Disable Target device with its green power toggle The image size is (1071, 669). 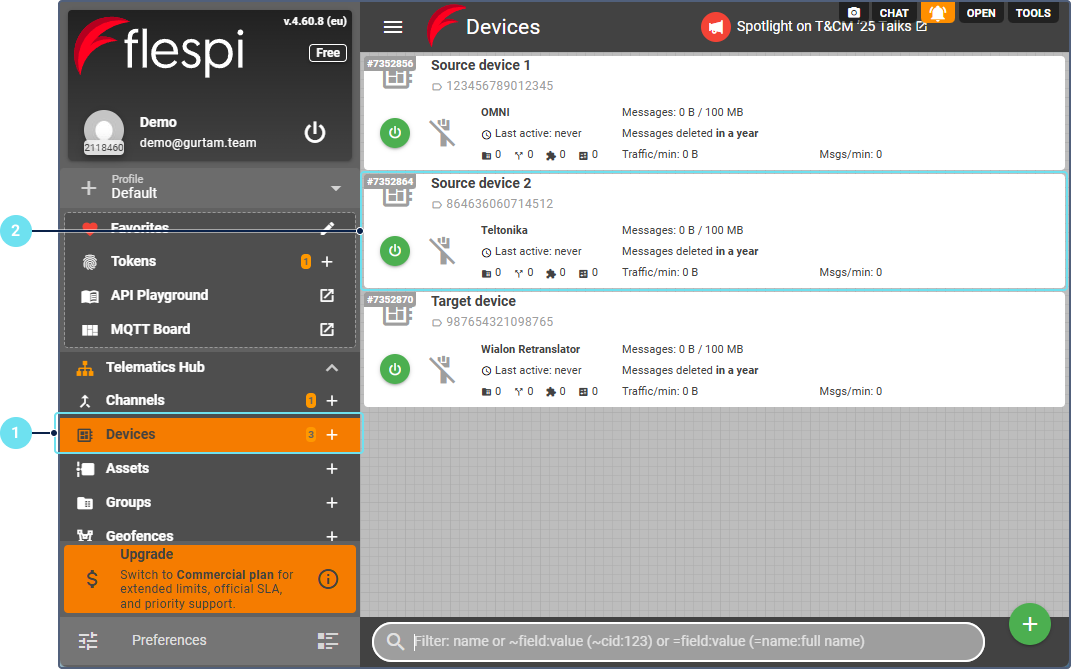[x=395, y=369]
